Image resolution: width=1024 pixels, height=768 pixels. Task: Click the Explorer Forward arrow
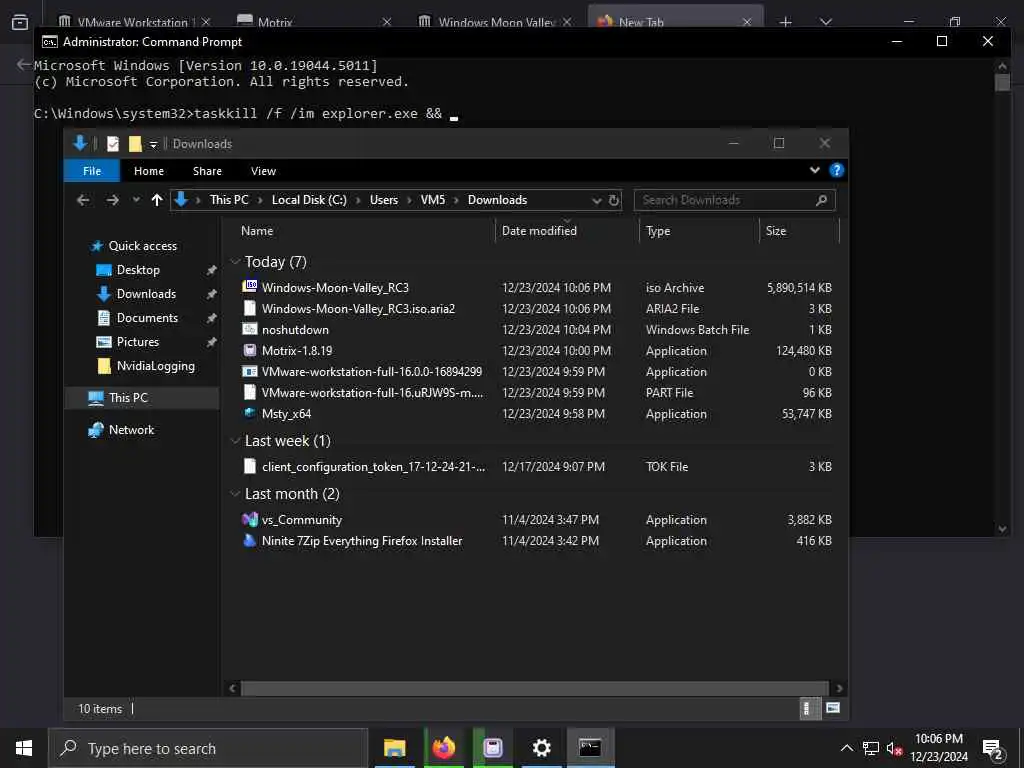[112, 200]
